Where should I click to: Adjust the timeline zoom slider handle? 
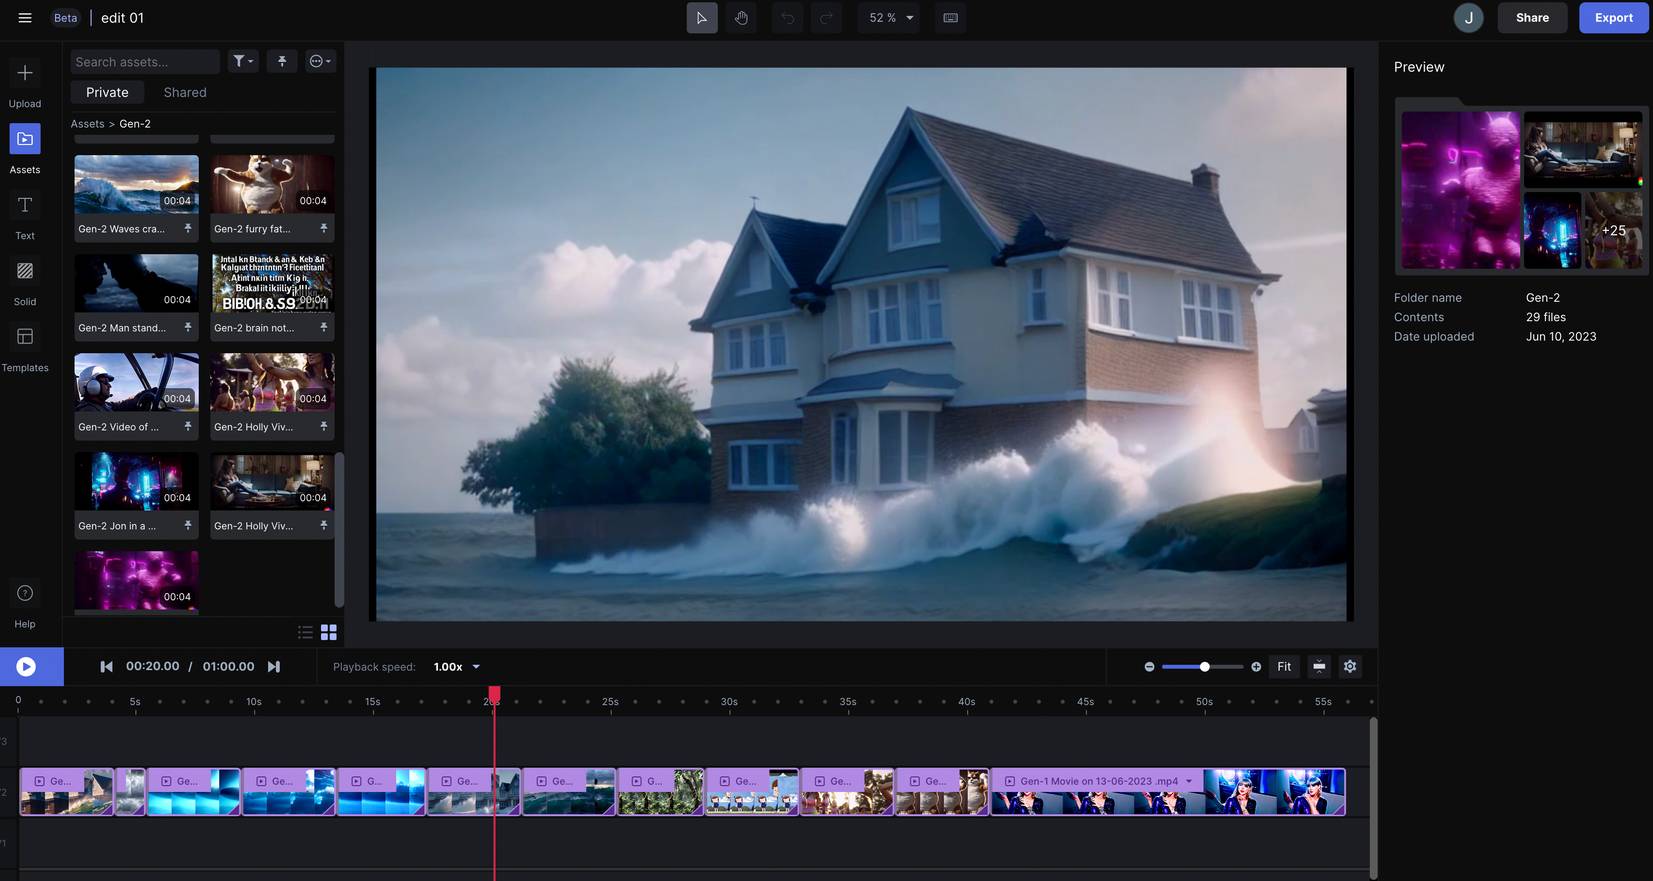tap(1204, 667)
